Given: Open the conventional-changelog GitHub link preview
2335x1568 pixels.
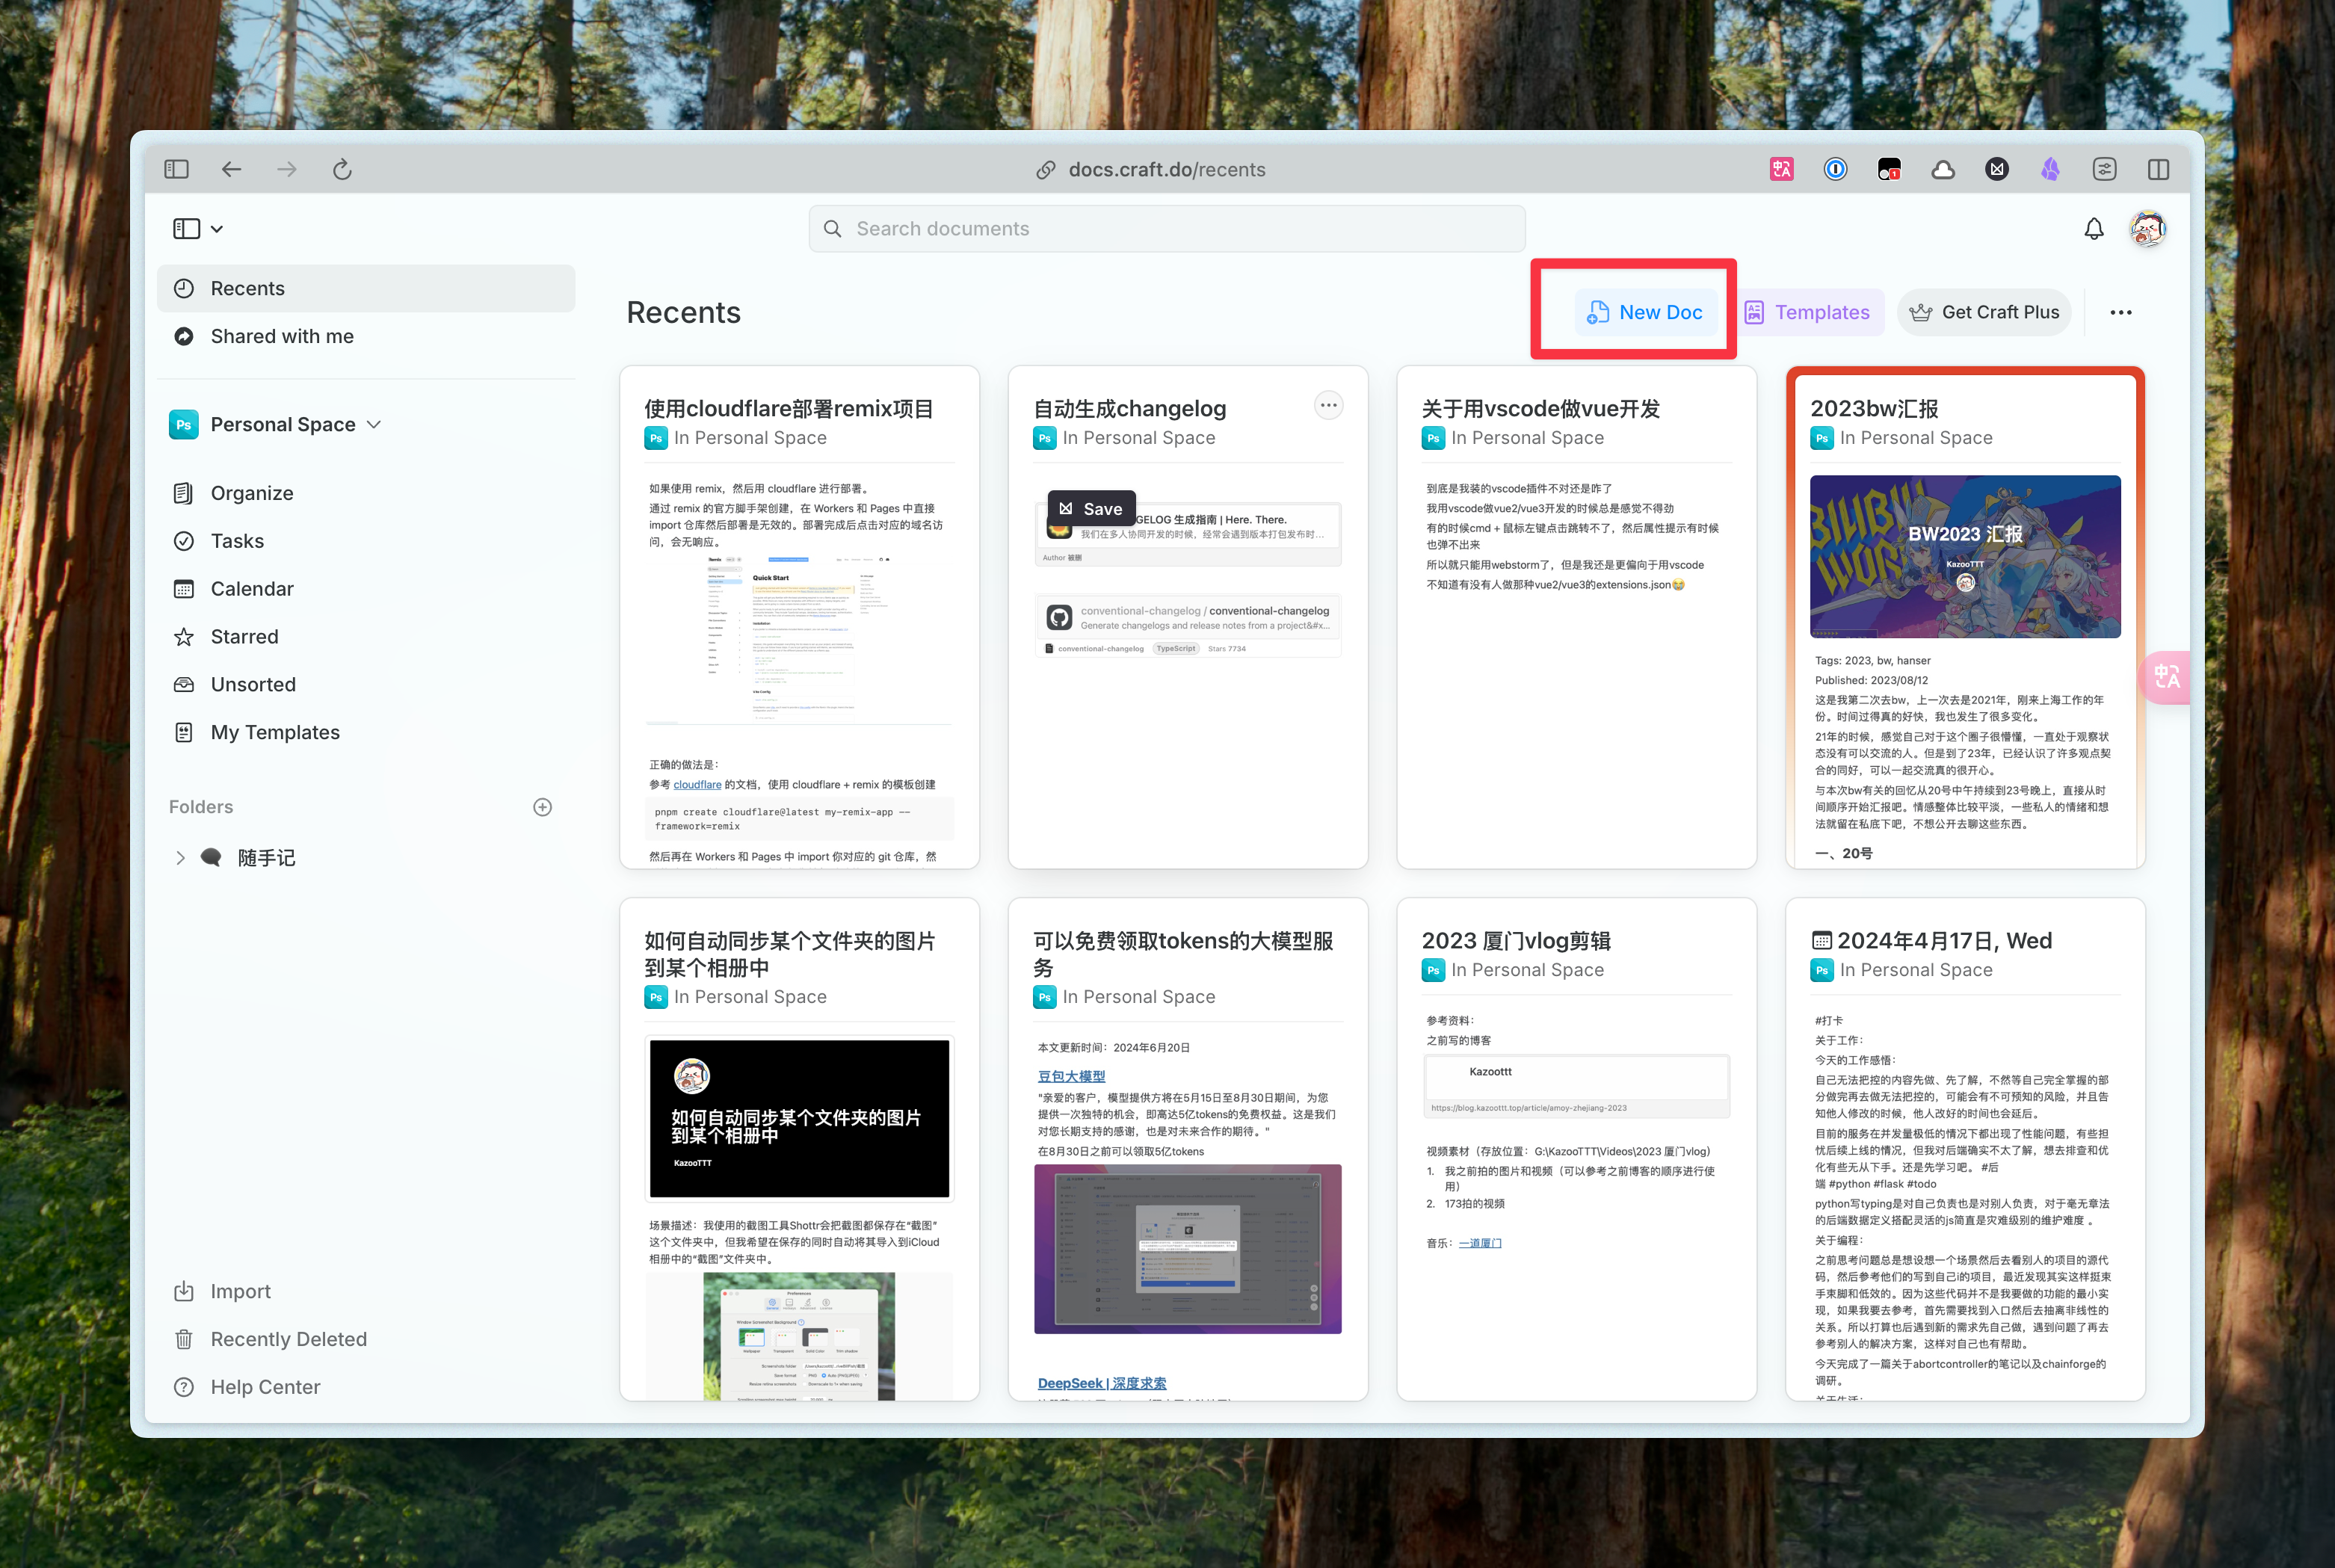Looking at the screenshot, I should pyautogui.click(x=1188, y=626).
